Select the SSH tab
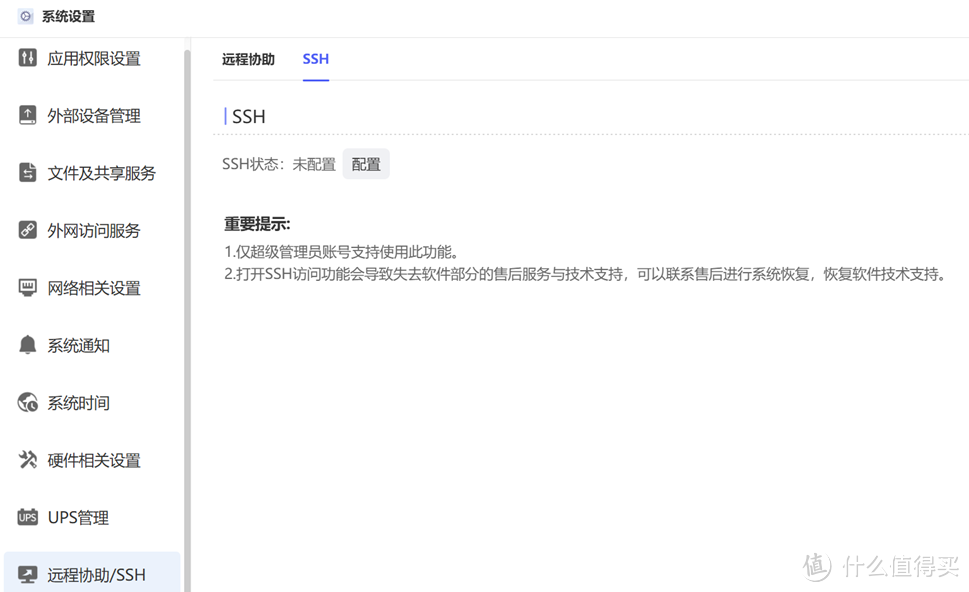Screen dimensions: 969x592 315,59
